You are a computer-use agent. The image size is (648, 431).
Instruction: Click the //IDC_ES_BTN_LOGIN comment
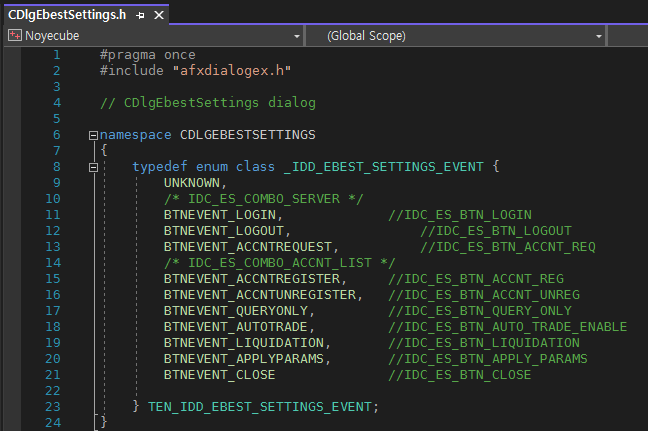tap(460, 215)
